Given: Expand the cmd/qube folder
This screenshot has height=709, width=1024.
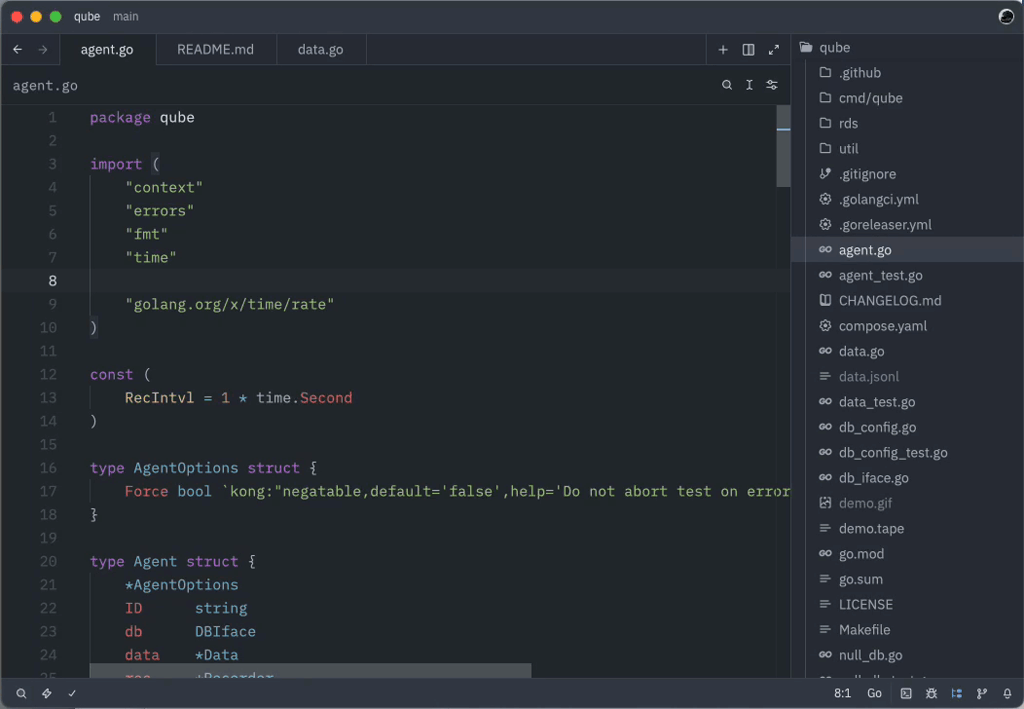Looking at the screenshot, I should point(870,98).
